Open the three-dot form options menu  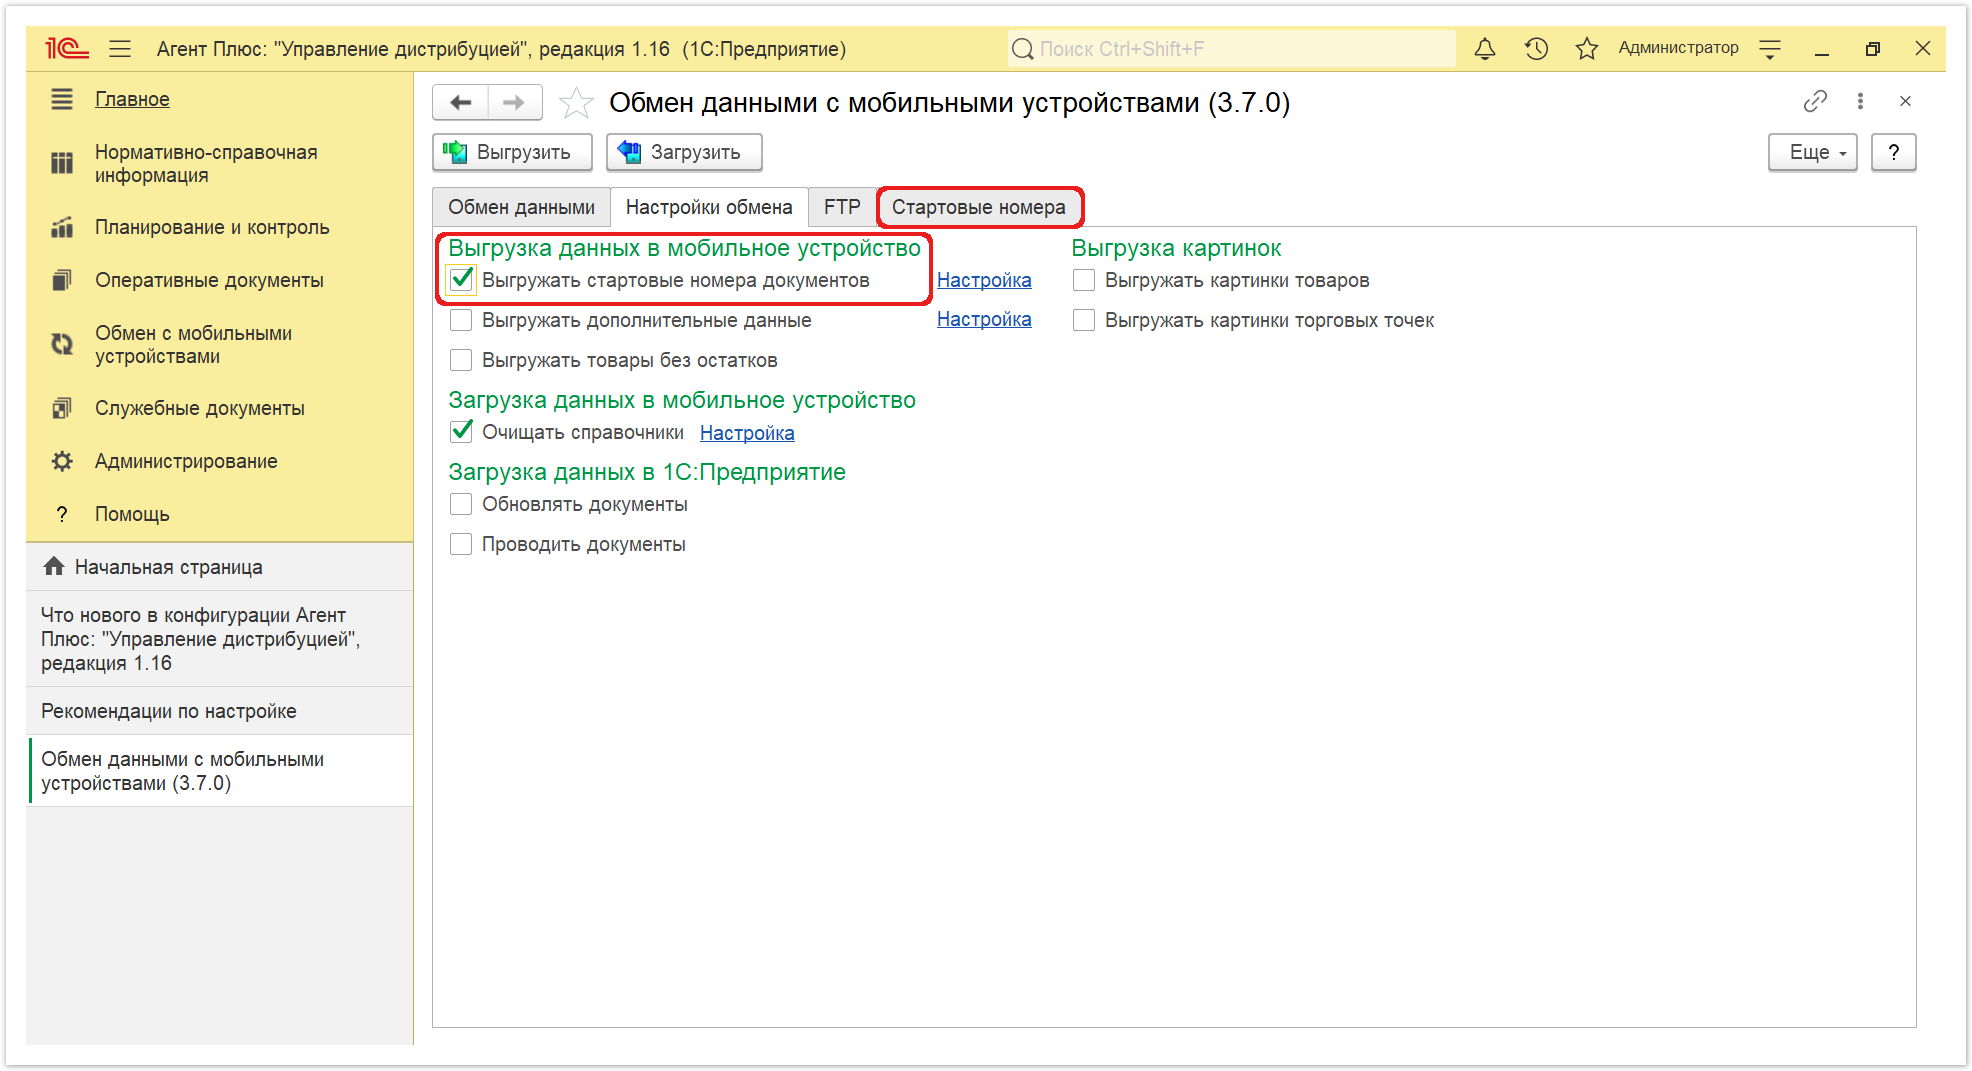(1860, 101)
